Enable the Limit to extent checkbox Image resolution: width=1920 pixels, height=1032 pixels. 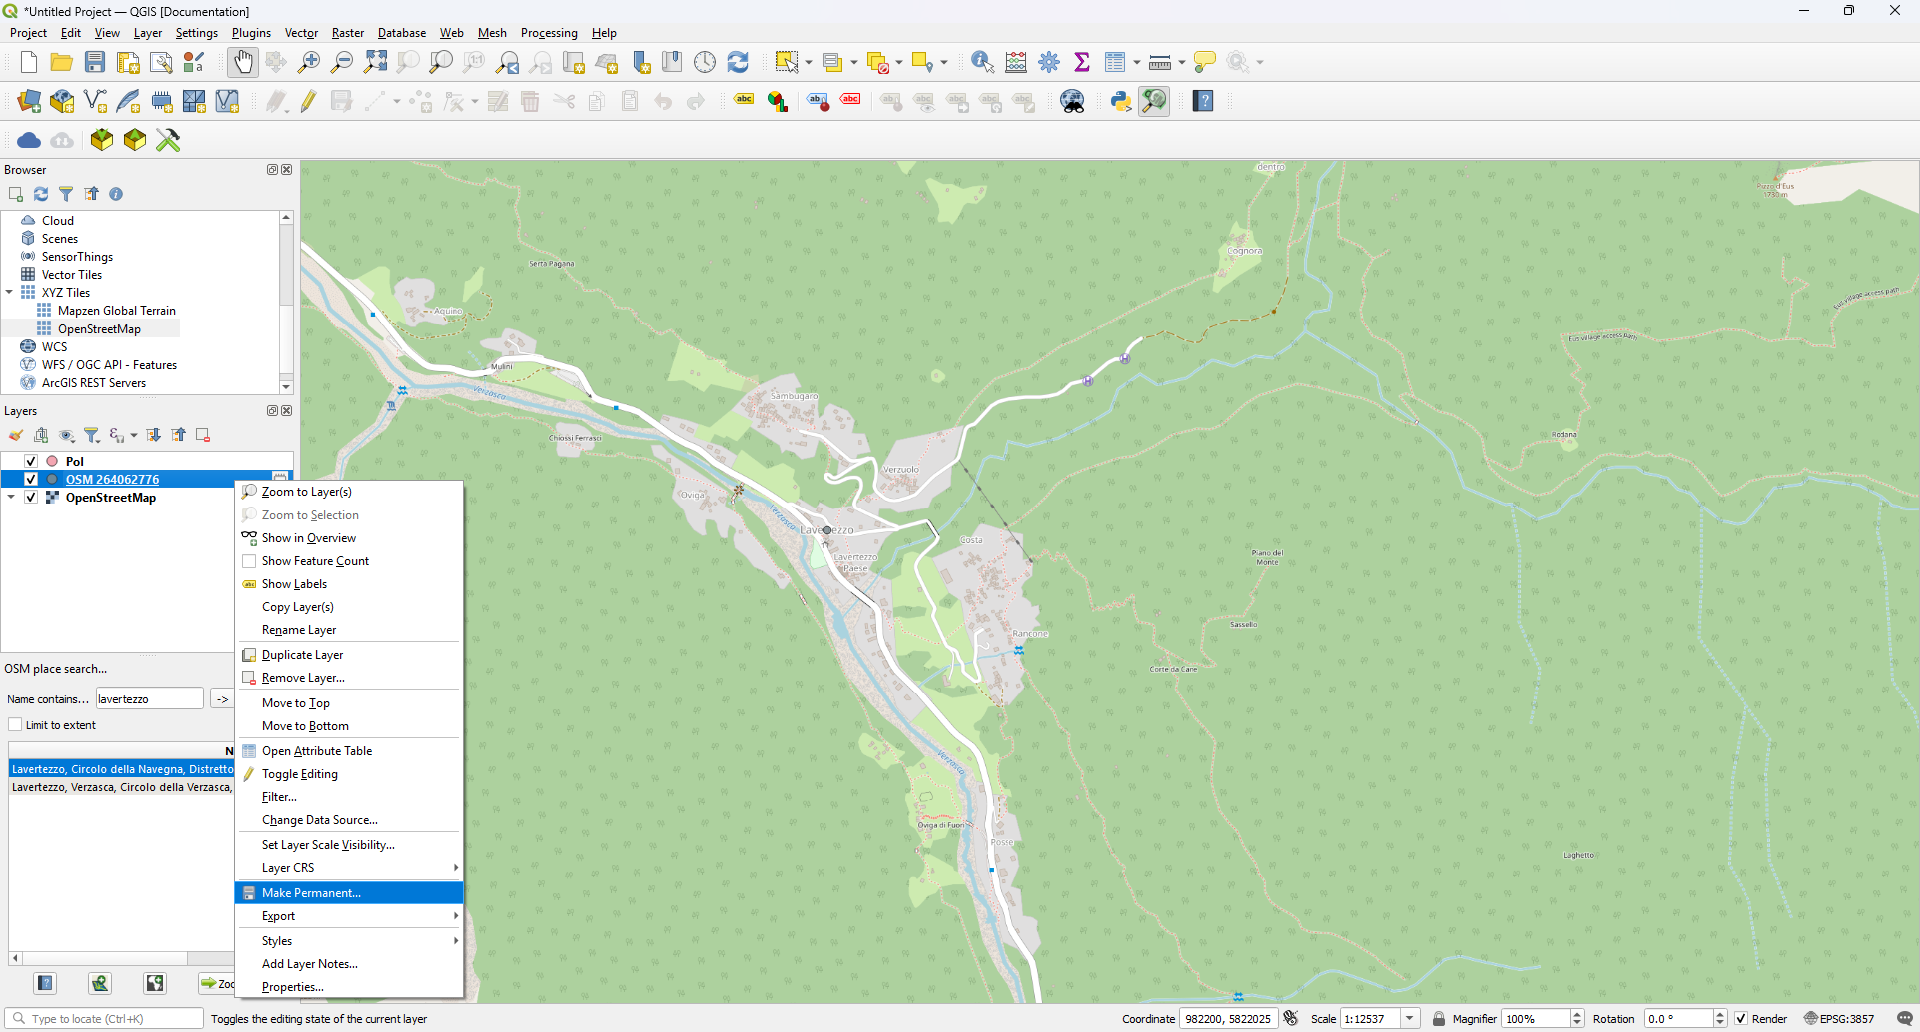(x=15, y=725)
